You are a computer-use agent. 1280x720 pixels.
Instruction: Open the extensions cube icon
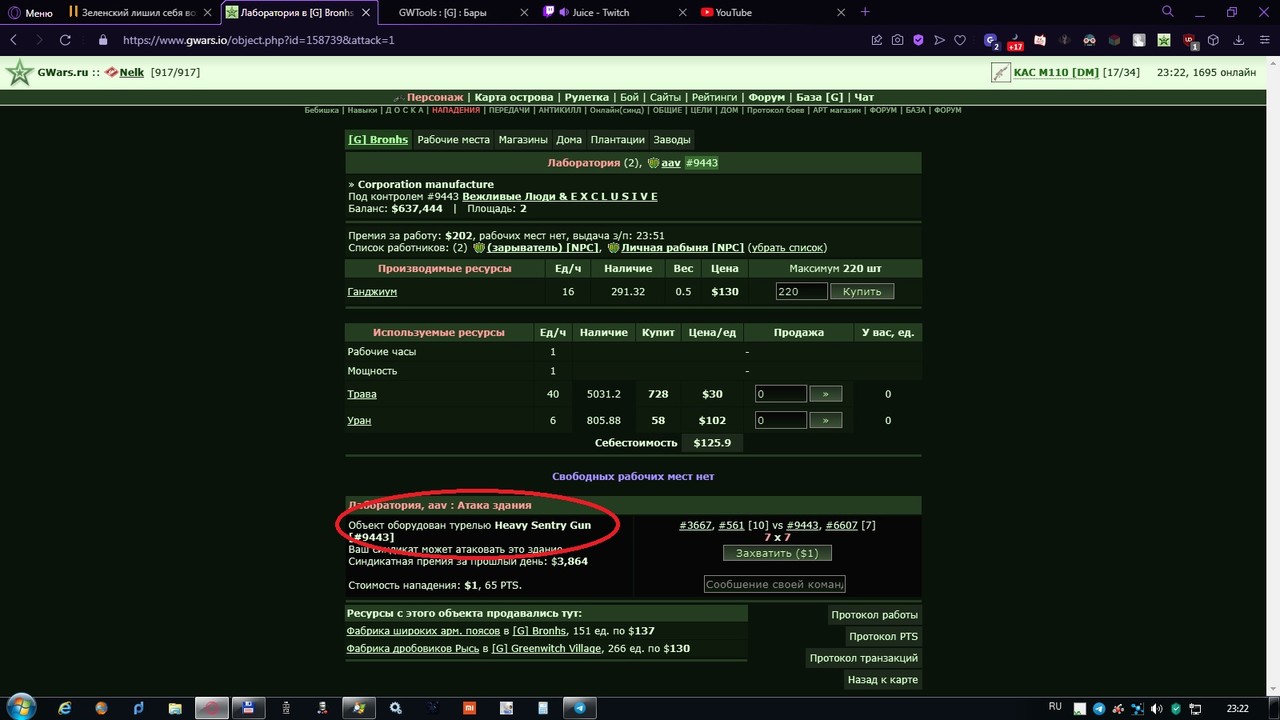(1213, 40)
